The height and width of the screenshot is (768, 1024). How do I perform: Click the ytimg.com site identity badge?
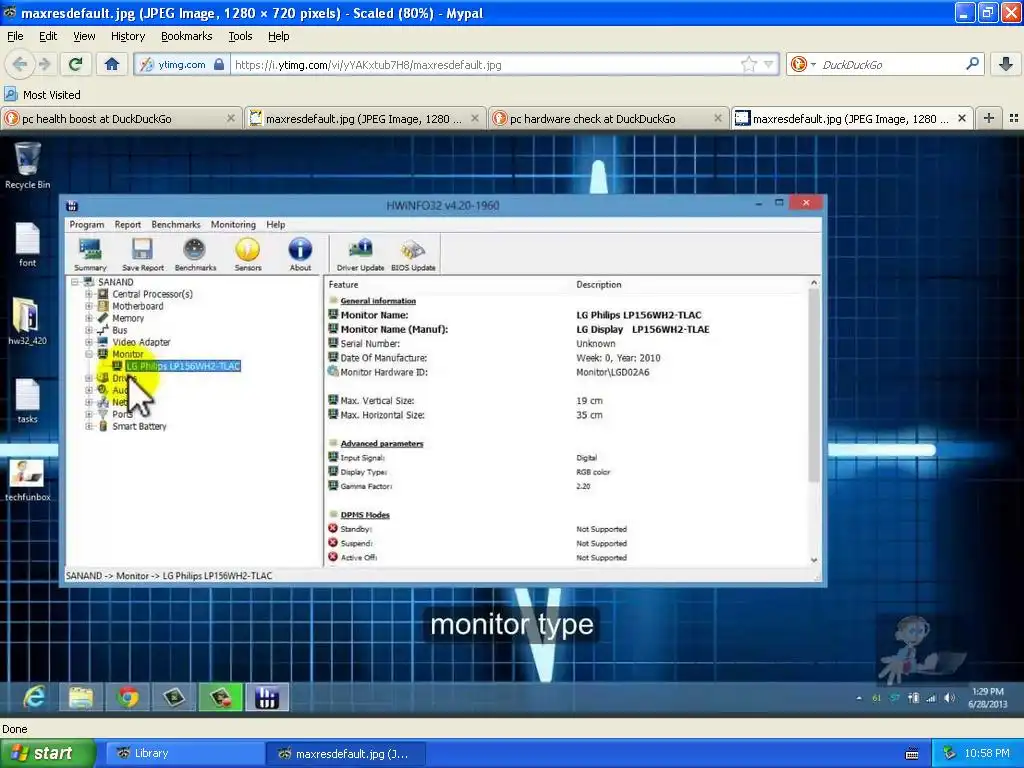click(182, 65)
